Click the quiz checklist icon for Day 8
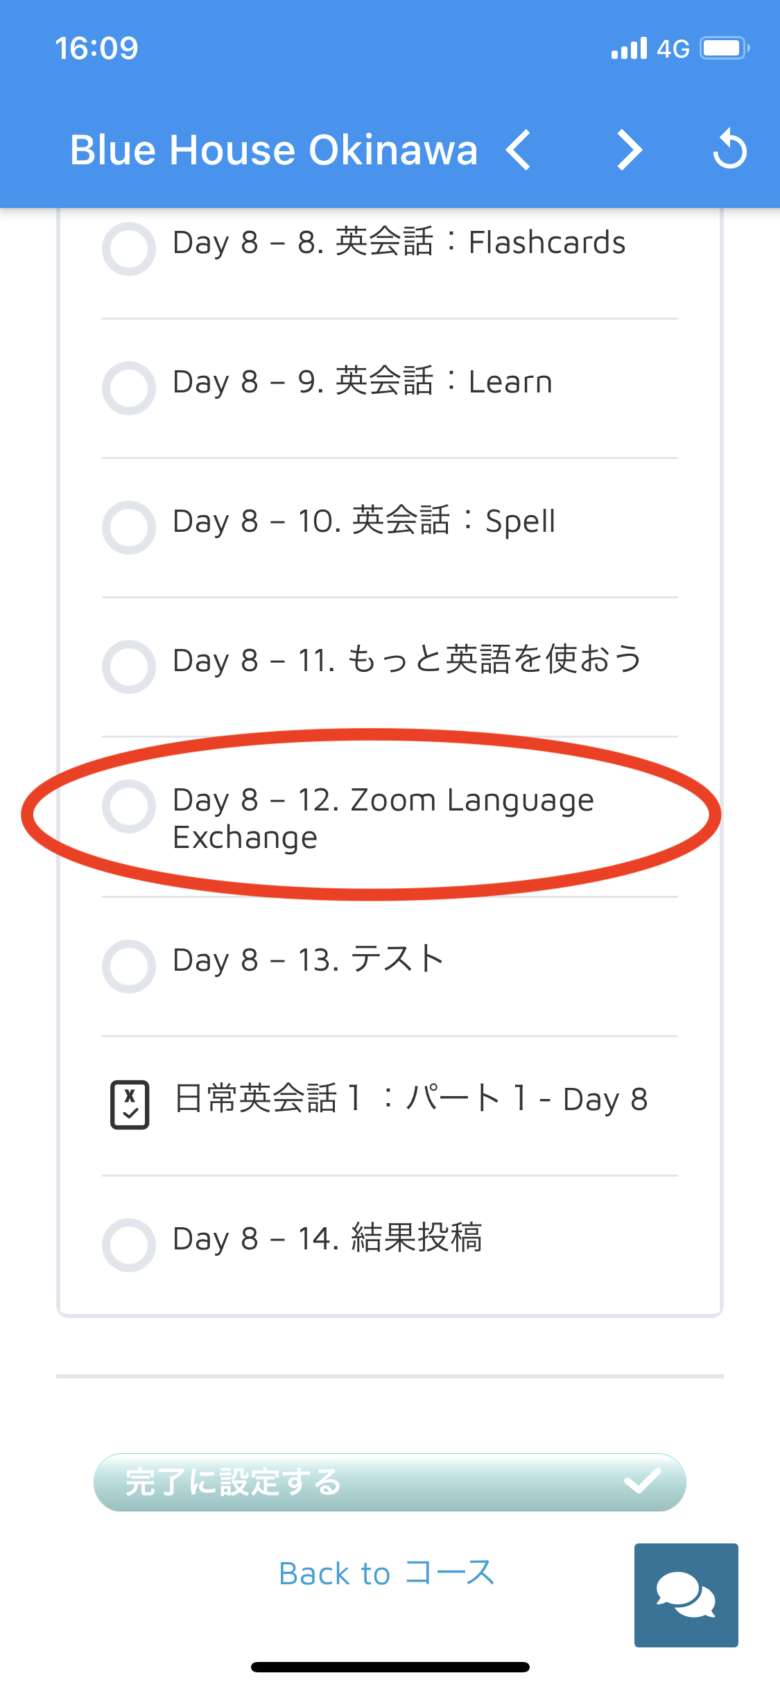780x1689 pixels. point(130,1105)
